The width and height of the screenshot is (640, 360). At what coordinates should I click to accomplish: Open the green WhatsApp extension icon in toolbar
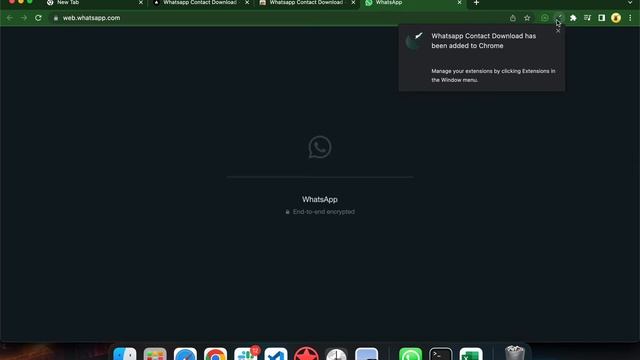pyautogui.click(x=545, y=18)
